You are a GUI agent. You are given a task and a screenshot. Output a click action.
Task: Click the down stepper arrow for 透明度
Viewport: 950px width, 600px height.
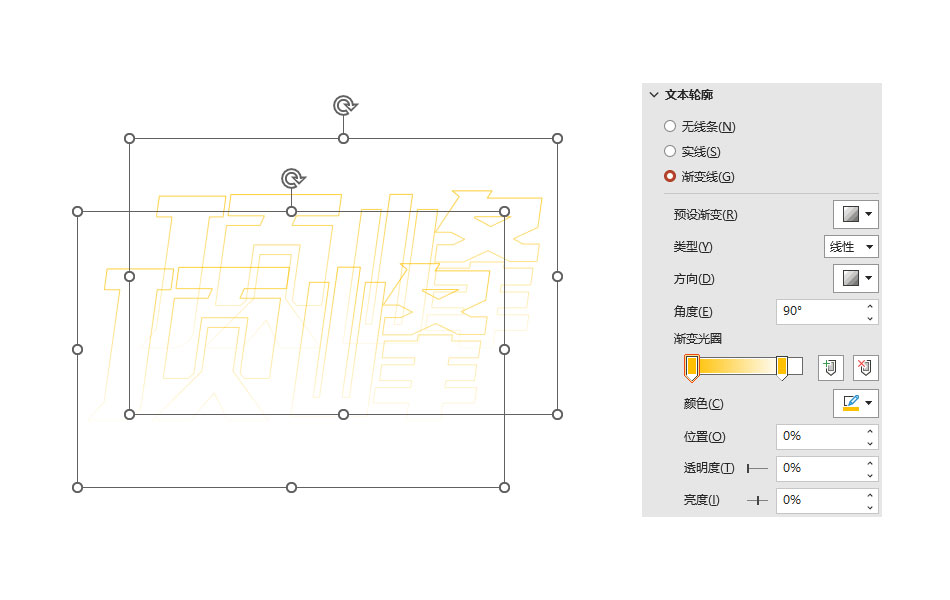tap(870, 474)
